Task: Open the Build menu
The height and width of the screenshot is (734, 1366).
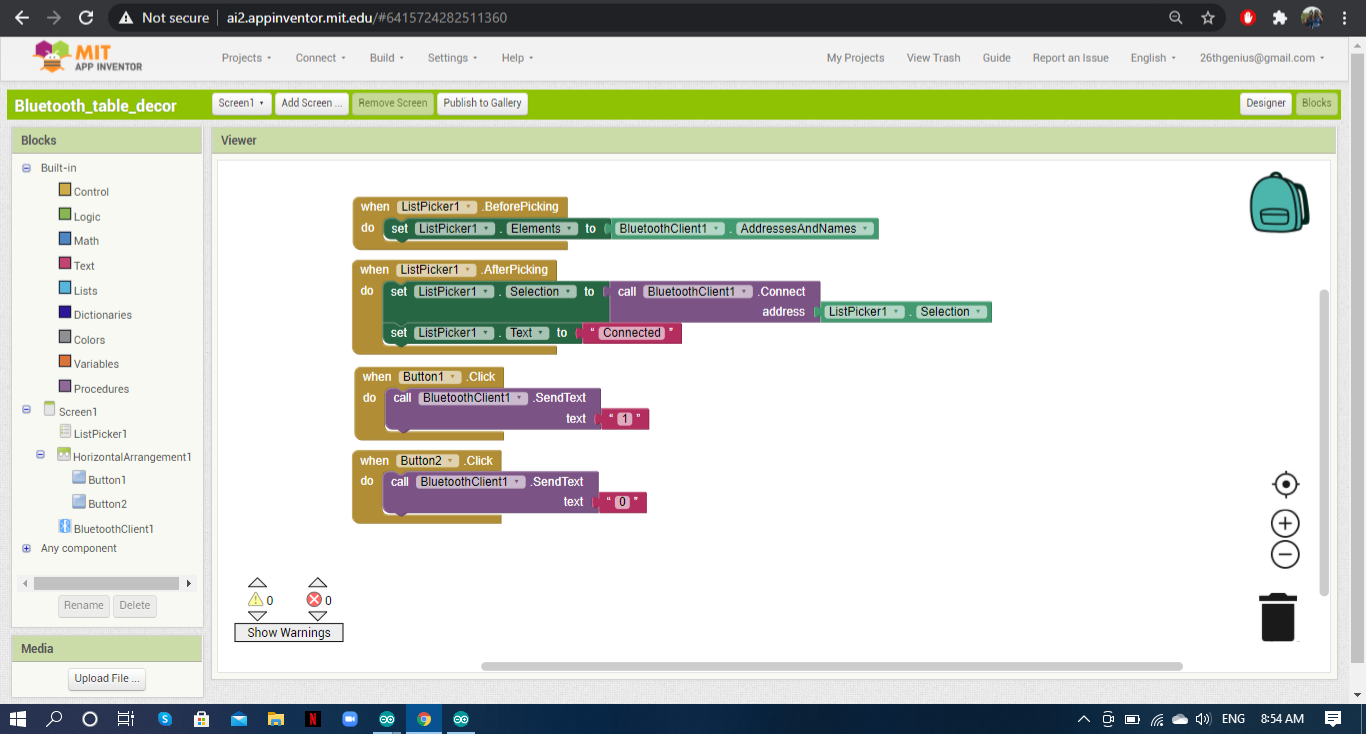Action: click(x=387, y=58)
